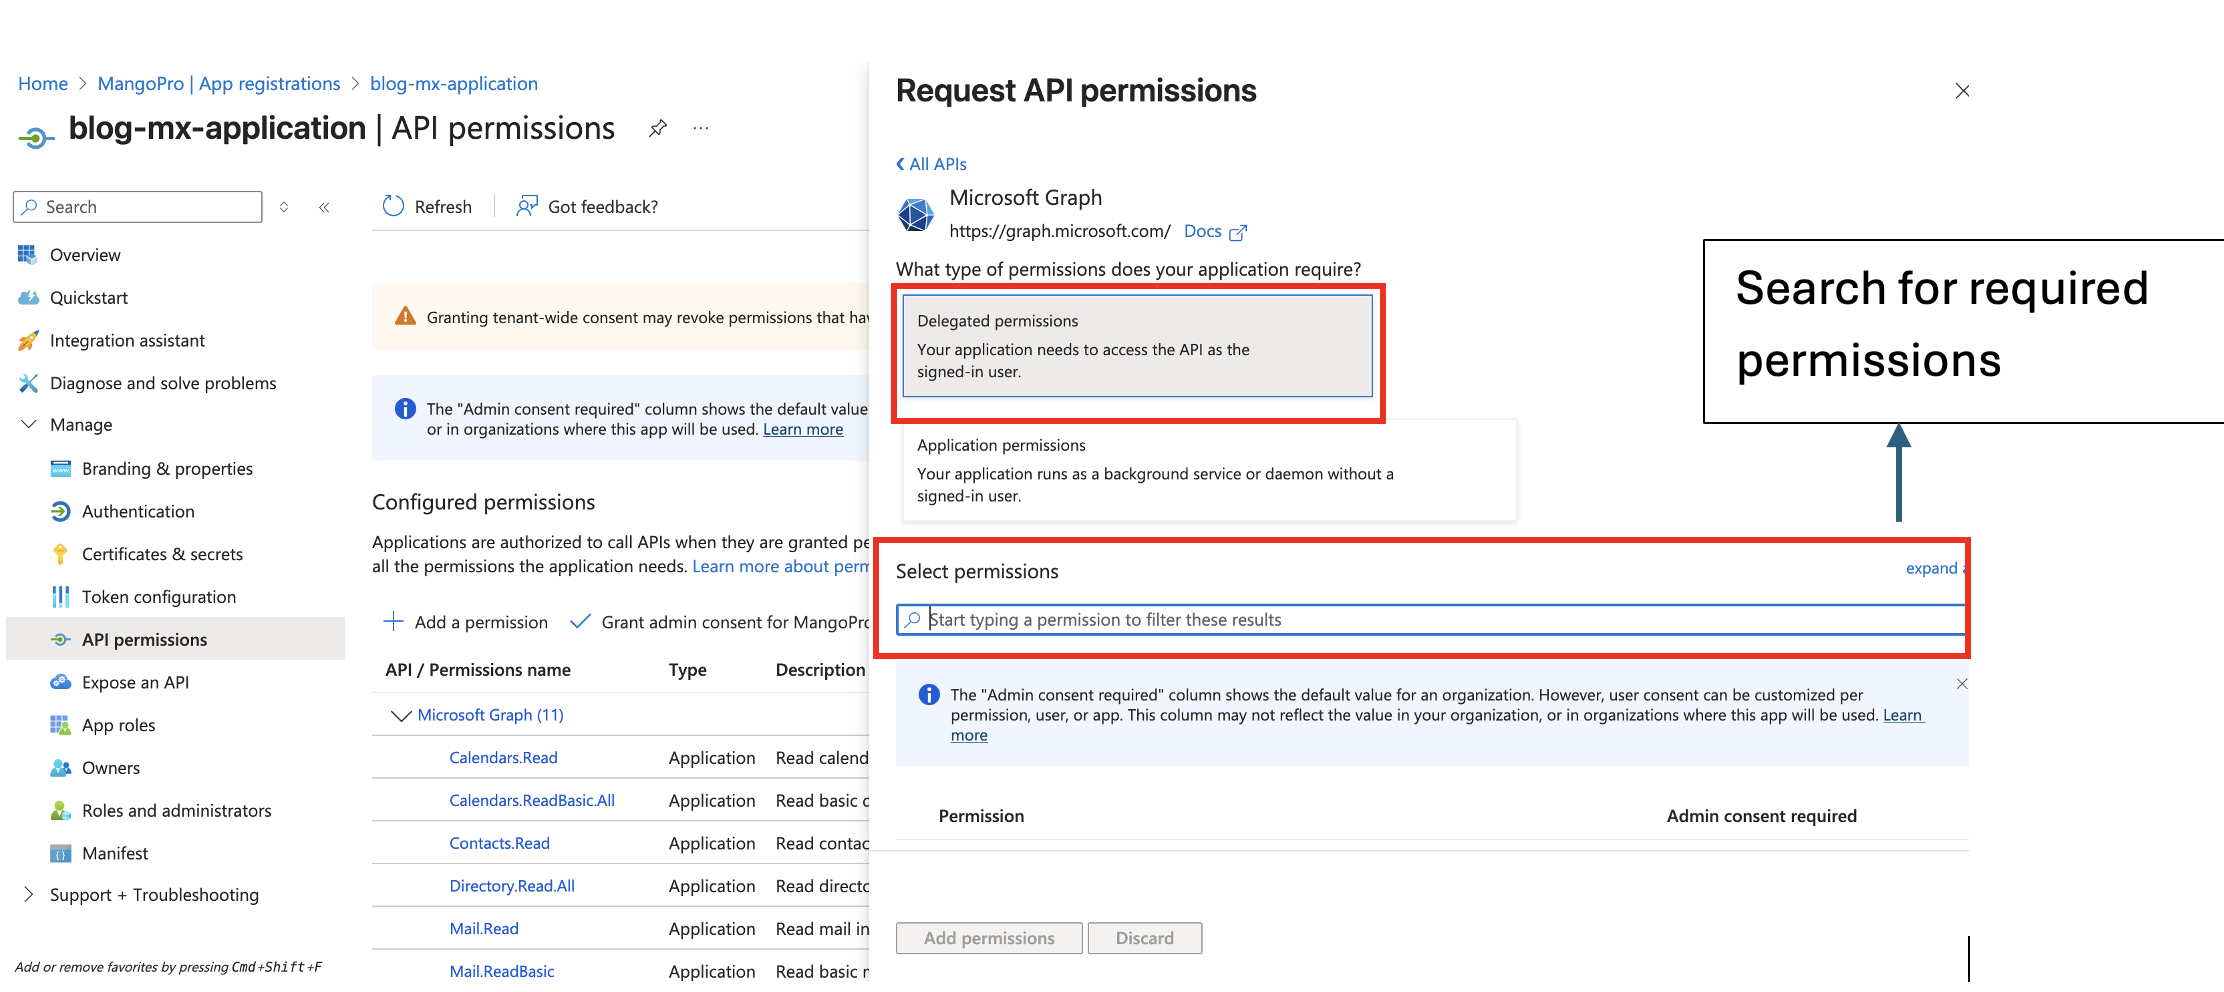Open the more commands ellipsis menu
This screenshot has height=992, width=2224.
pos(700,128)
